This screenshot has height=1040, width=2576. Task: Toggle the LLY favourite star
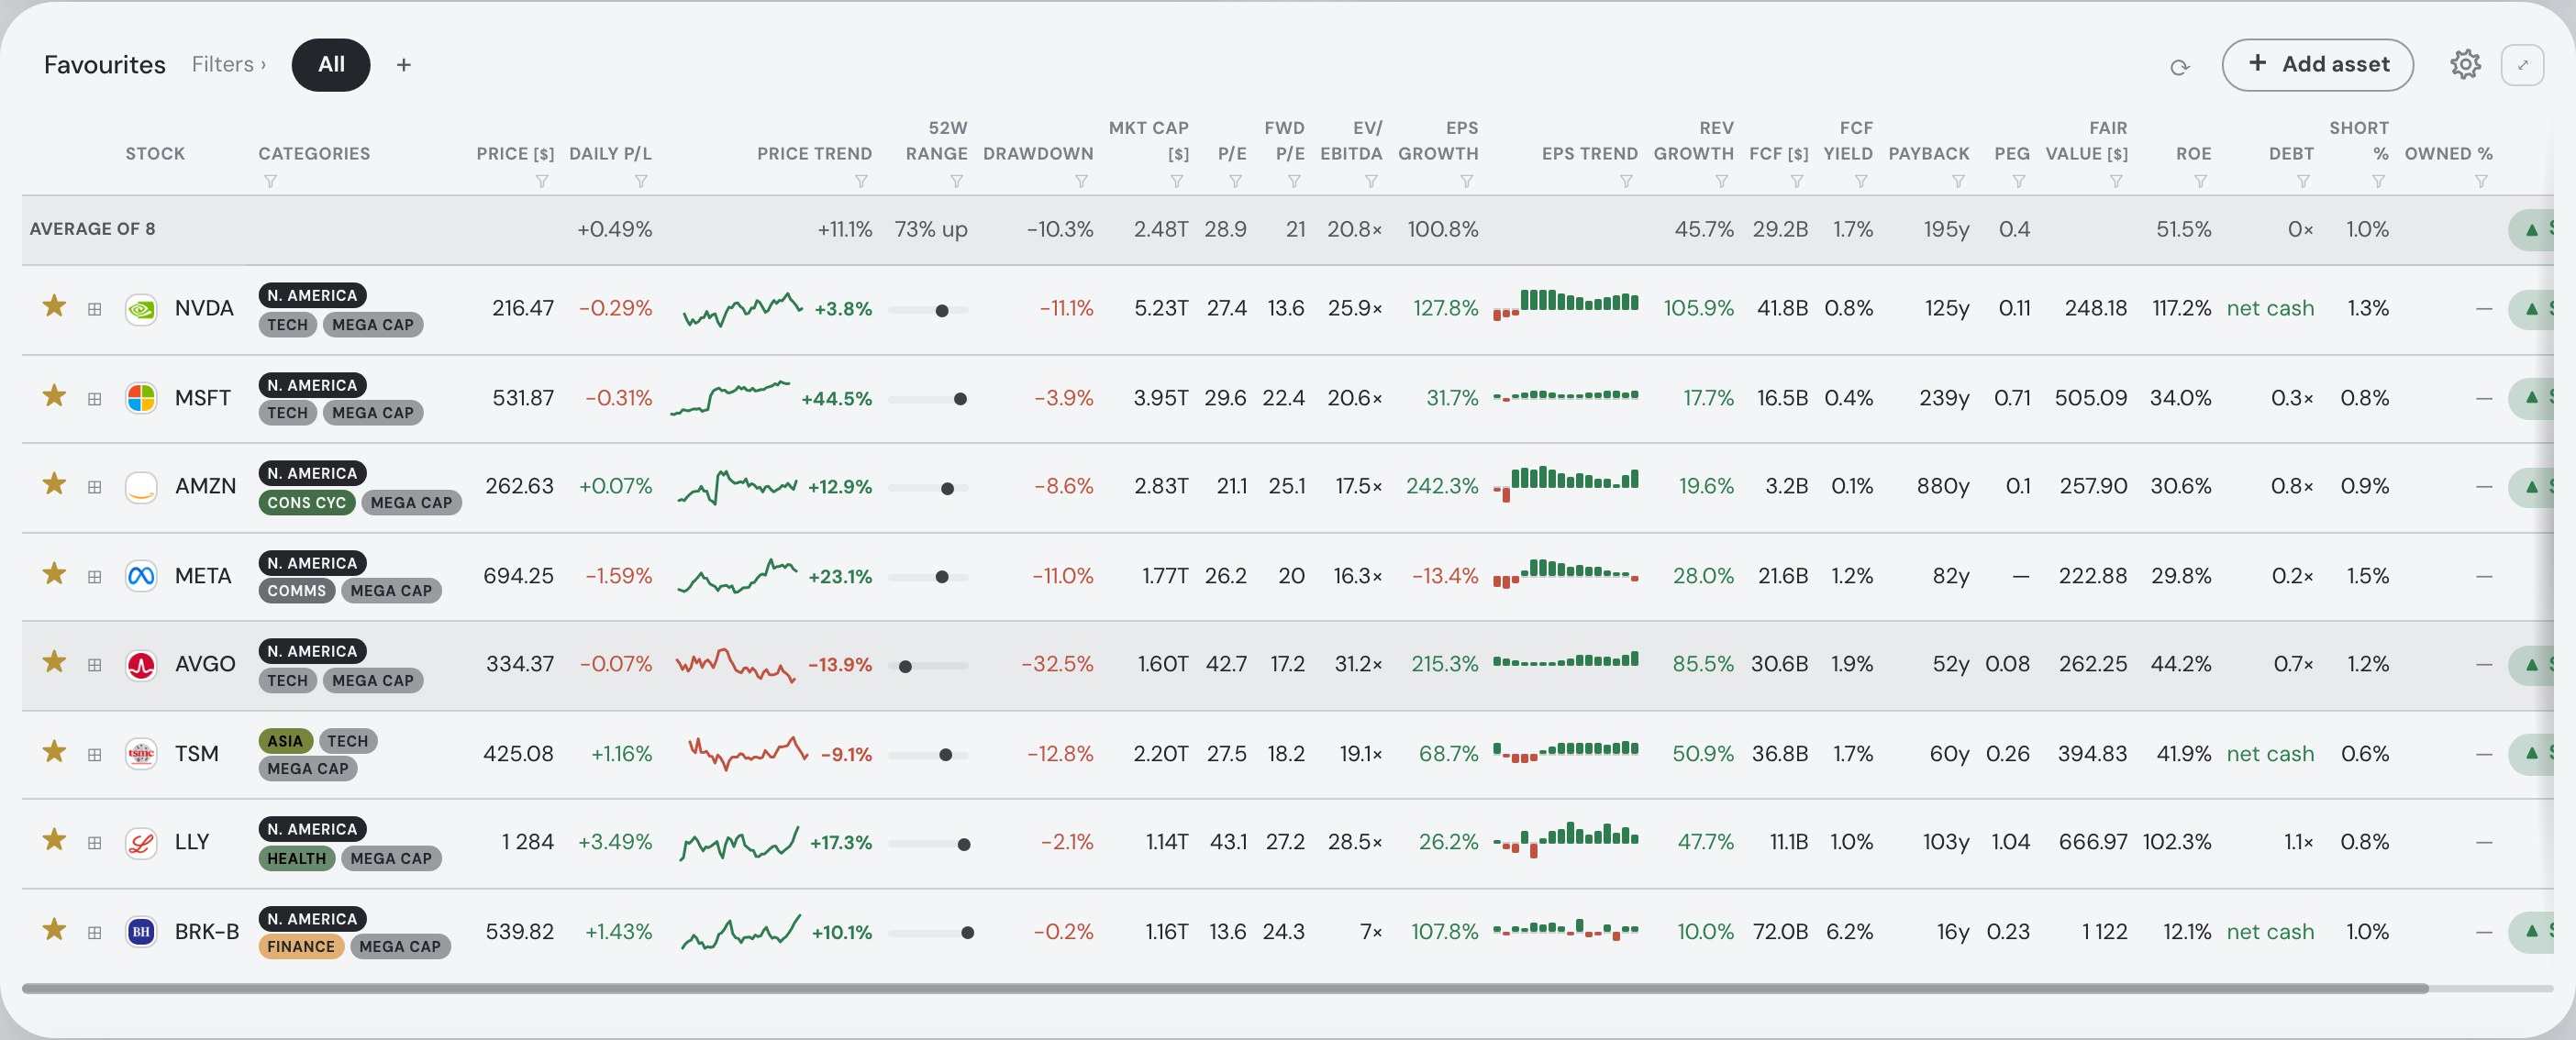point(54,840)
